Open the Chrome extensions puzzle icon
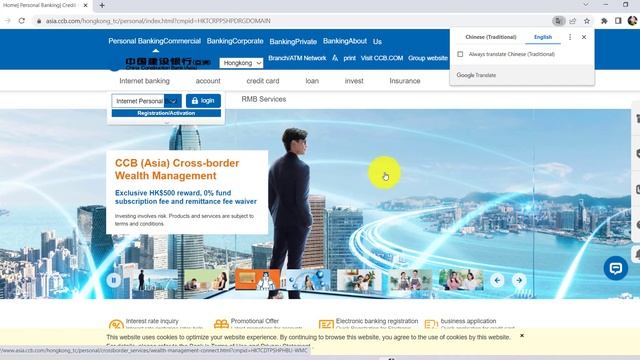The image size is (640, 360). [604, 21]
